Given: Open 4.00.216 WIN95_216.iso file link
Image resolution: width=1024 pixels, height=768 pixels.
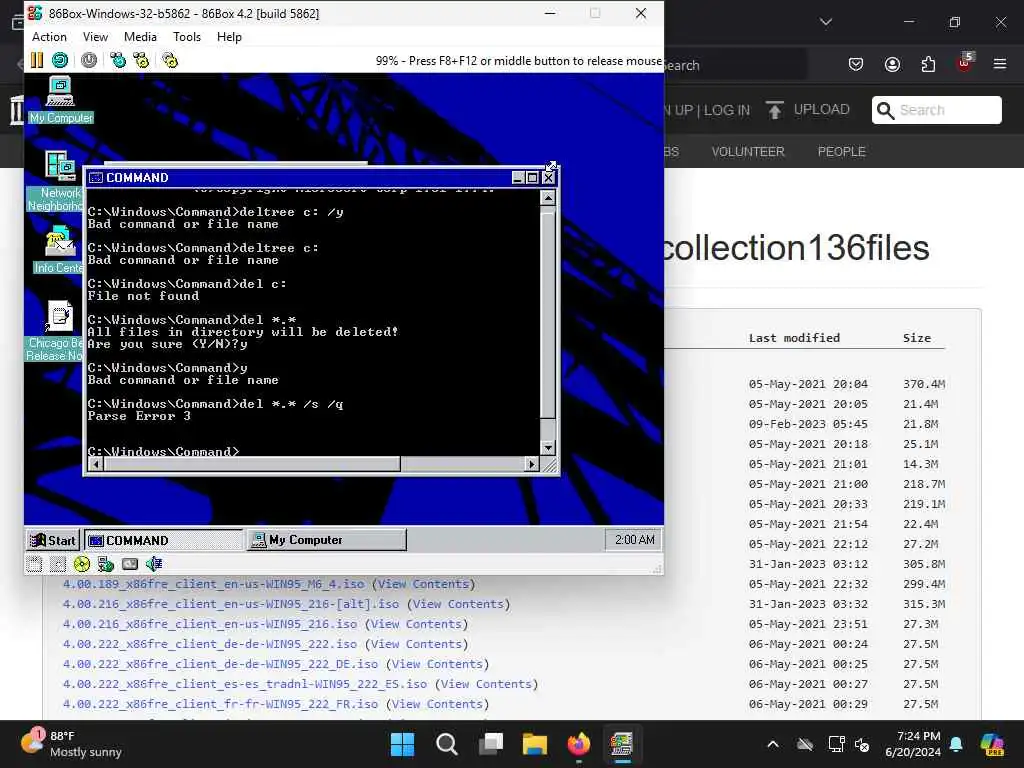Looking at the screenshot, I should pos(210,624).
